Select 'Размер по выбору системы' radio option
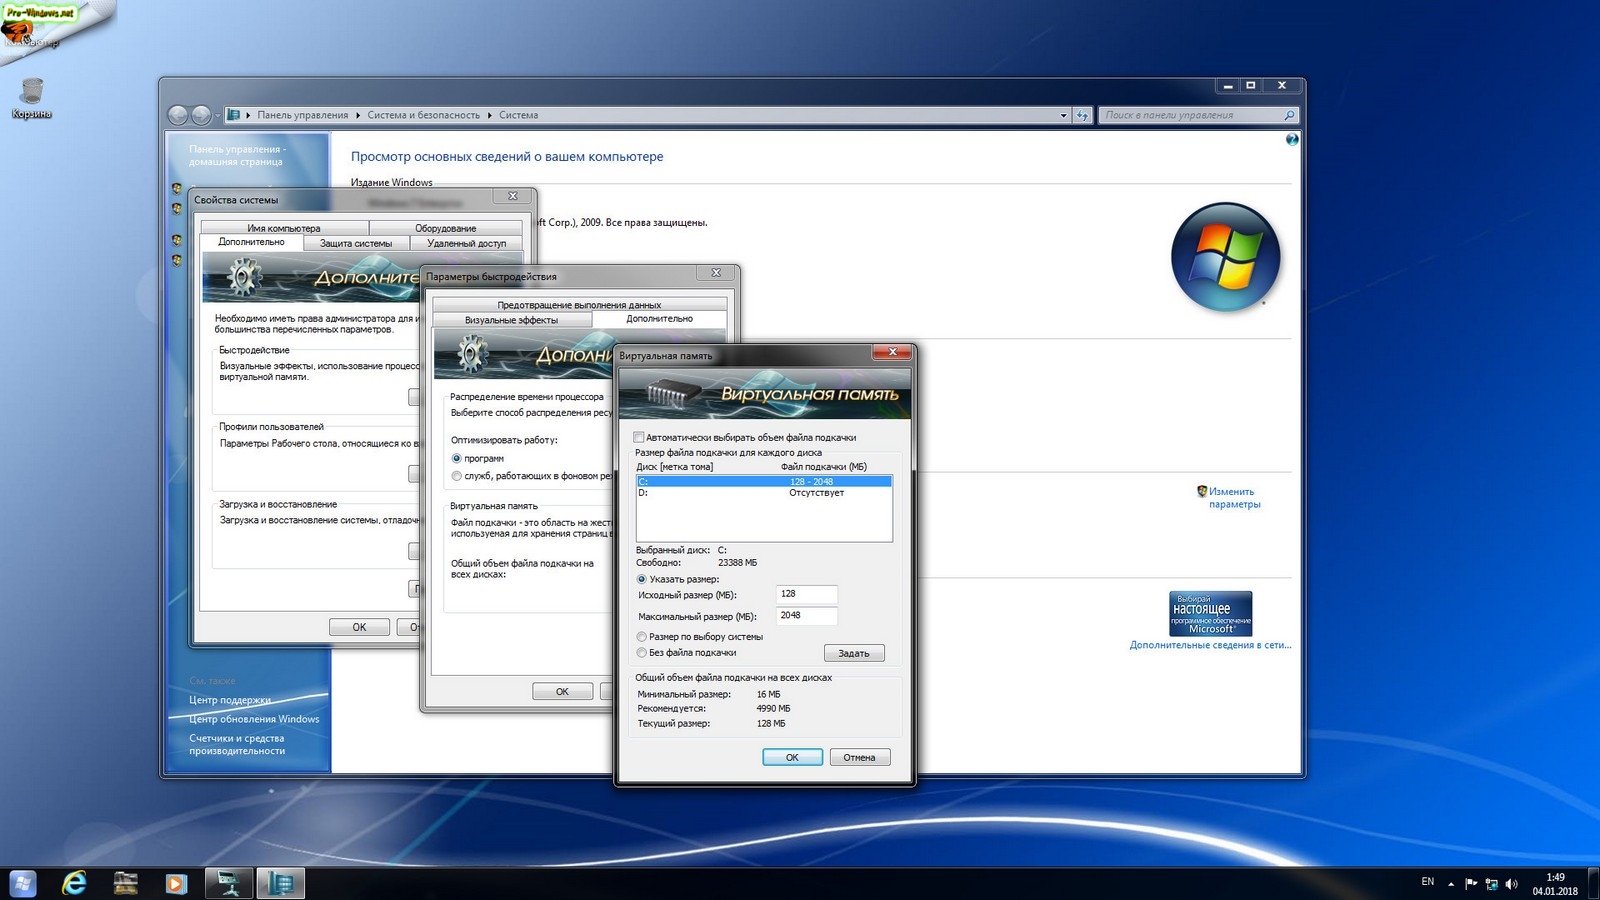The width and height of the screenshot is (1600, 900). tap(642, 637)
